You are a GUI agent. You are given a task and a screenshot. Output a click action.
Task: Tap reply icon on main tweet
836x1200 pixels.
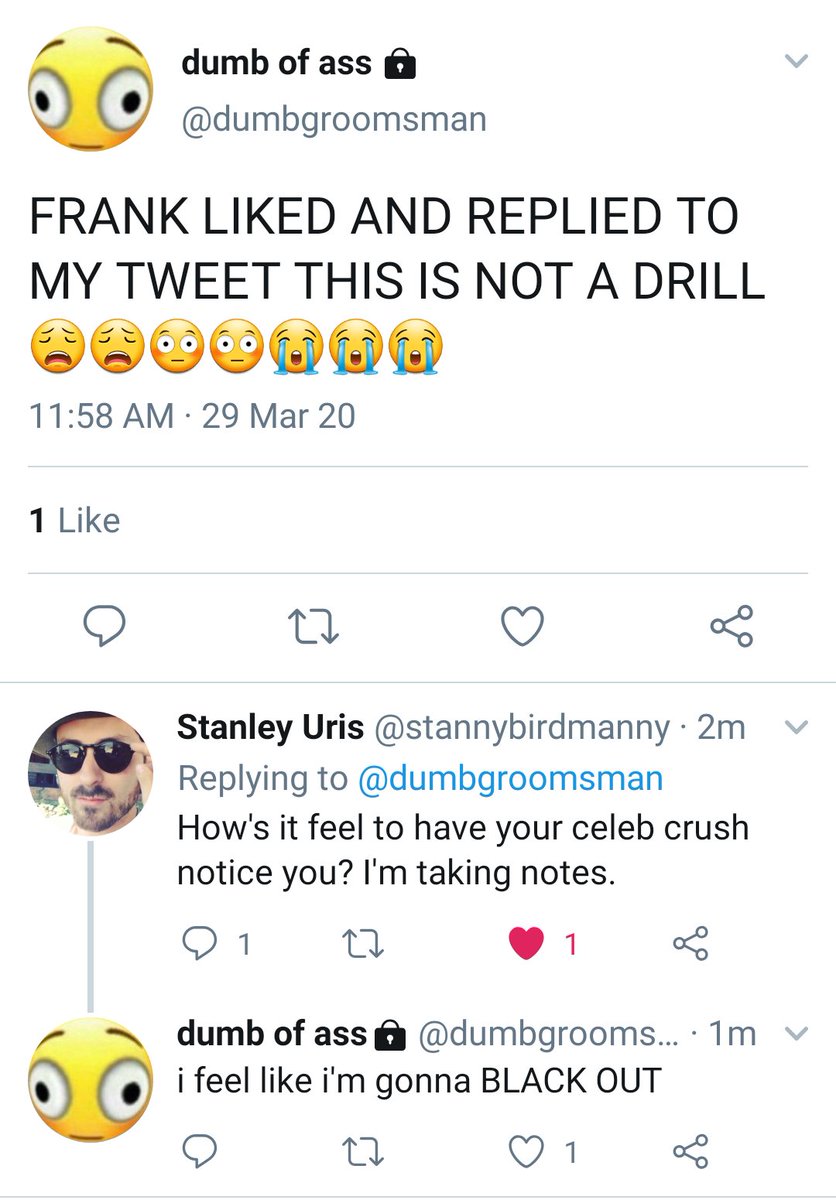point(103,626)
